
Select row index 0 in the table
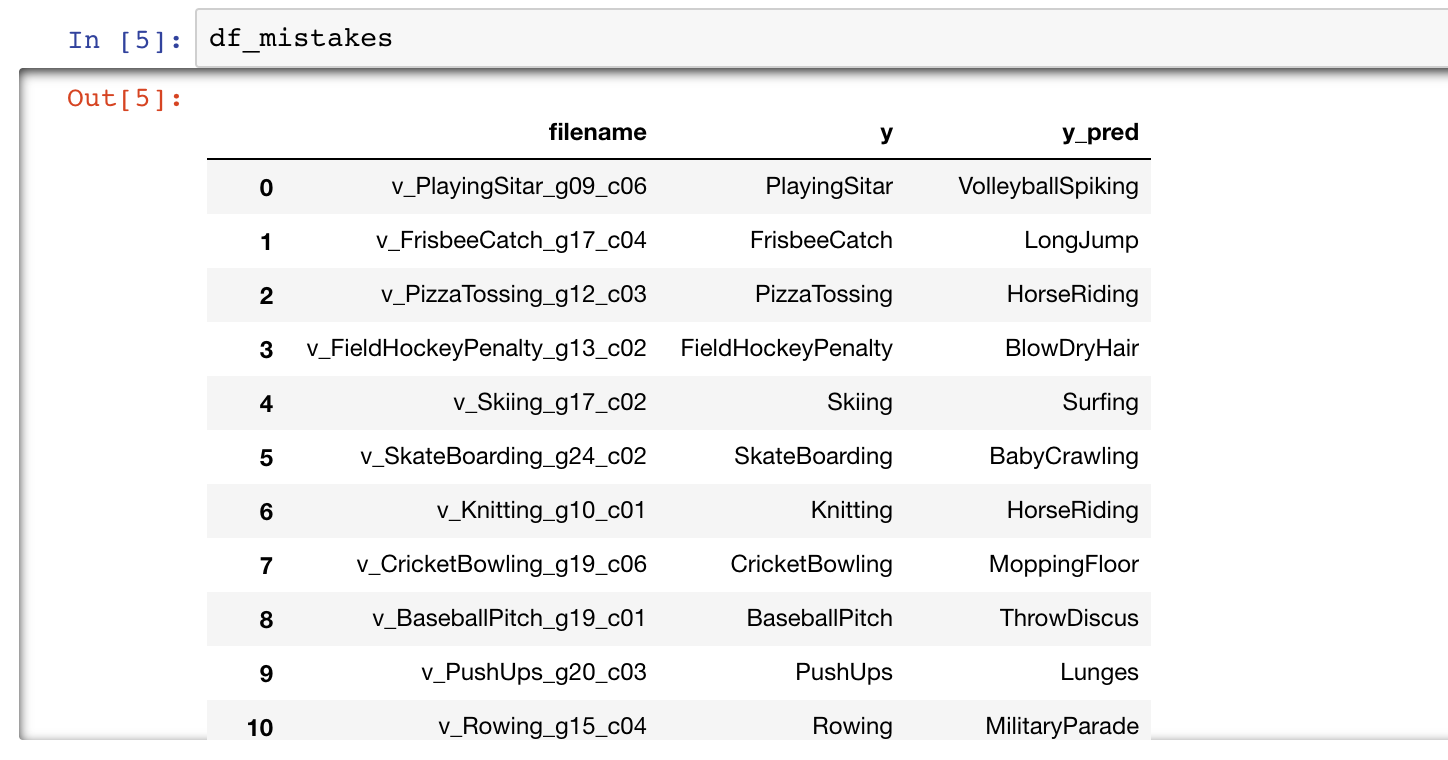click(x=266, y=187)
